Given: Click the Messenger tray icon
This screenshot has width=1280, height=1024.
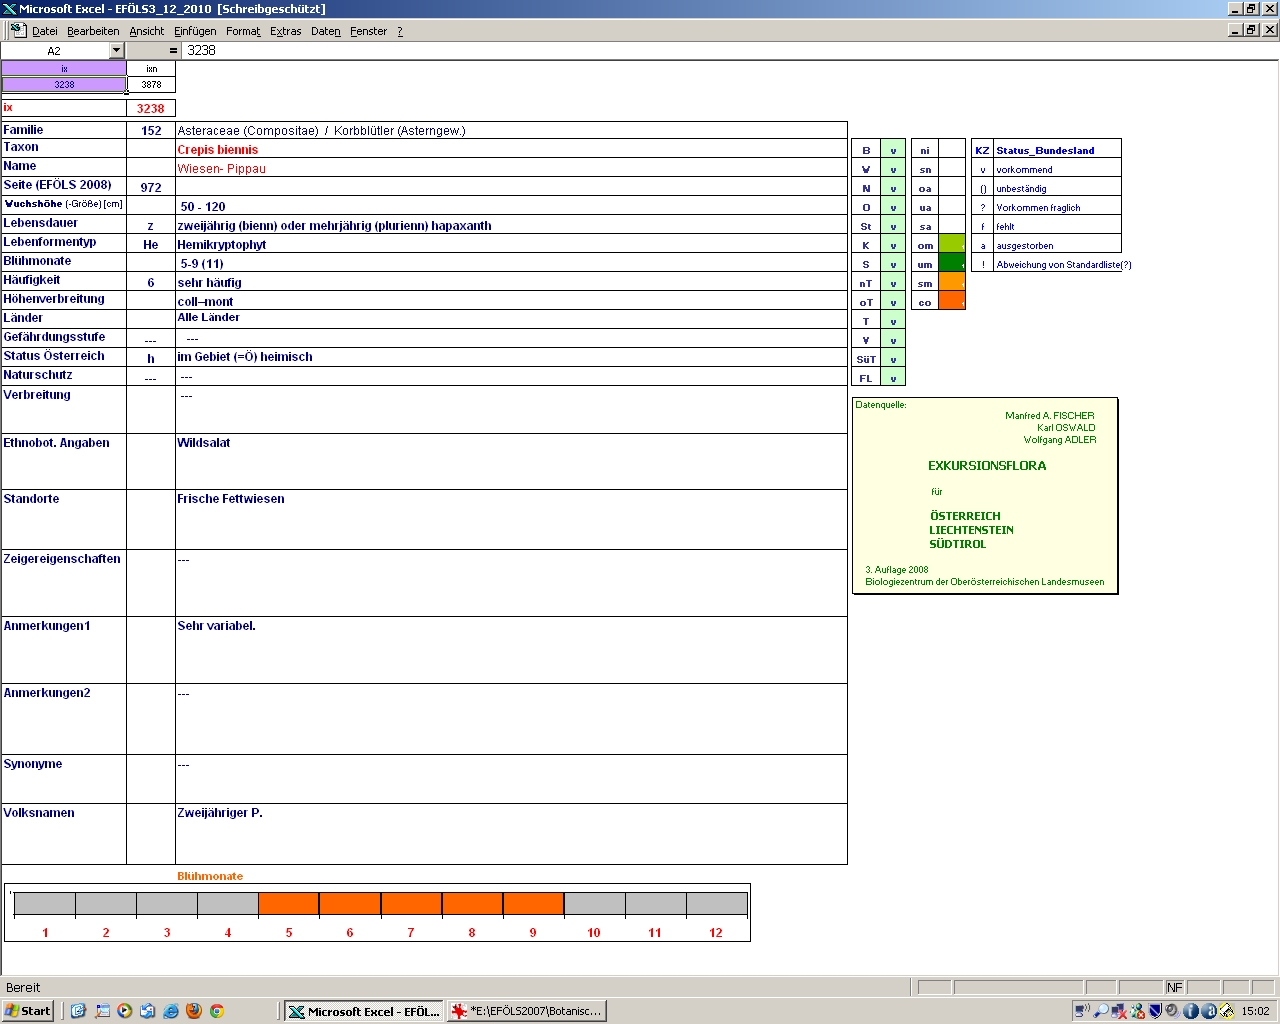Looking at the screenshot, I should (1137, 1011).
